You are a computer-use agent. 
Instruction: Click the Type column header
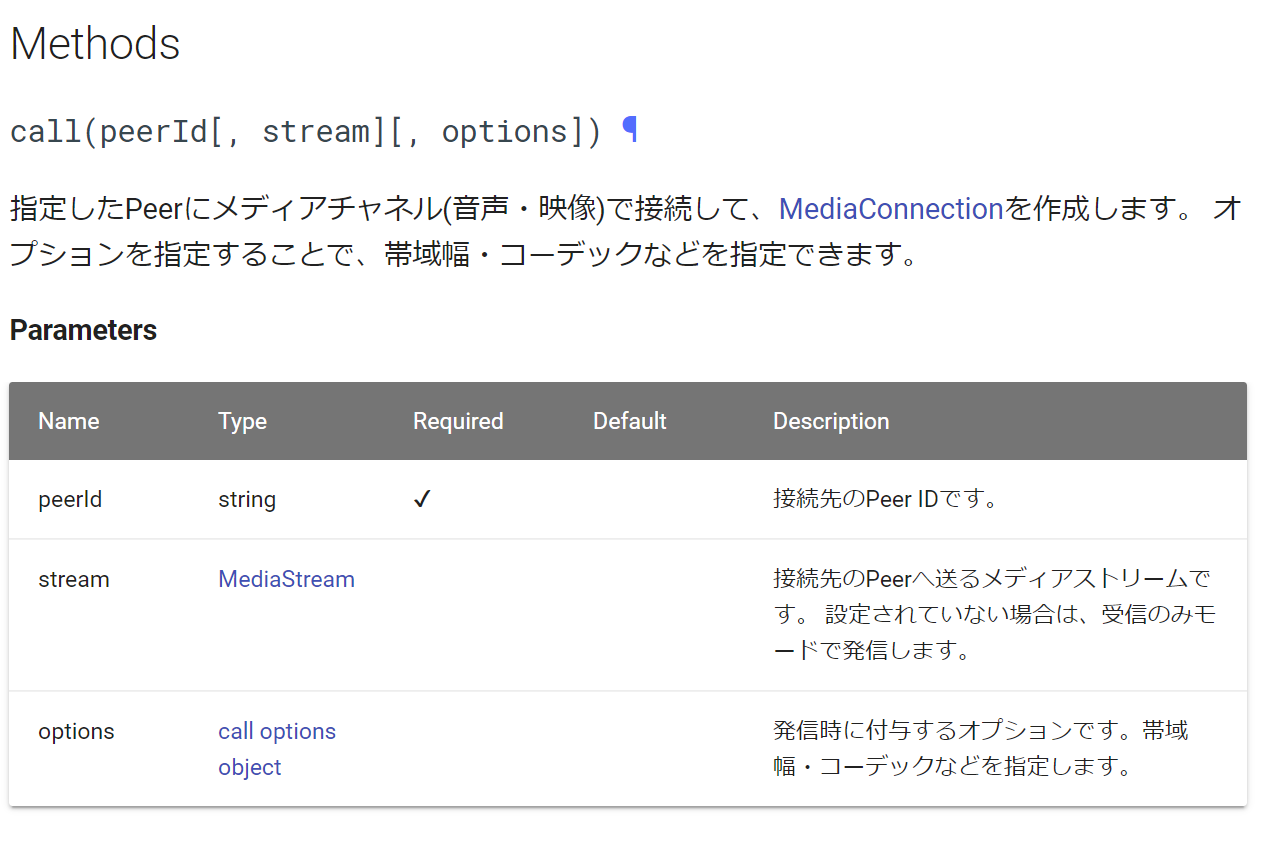(x=242, y=421)
